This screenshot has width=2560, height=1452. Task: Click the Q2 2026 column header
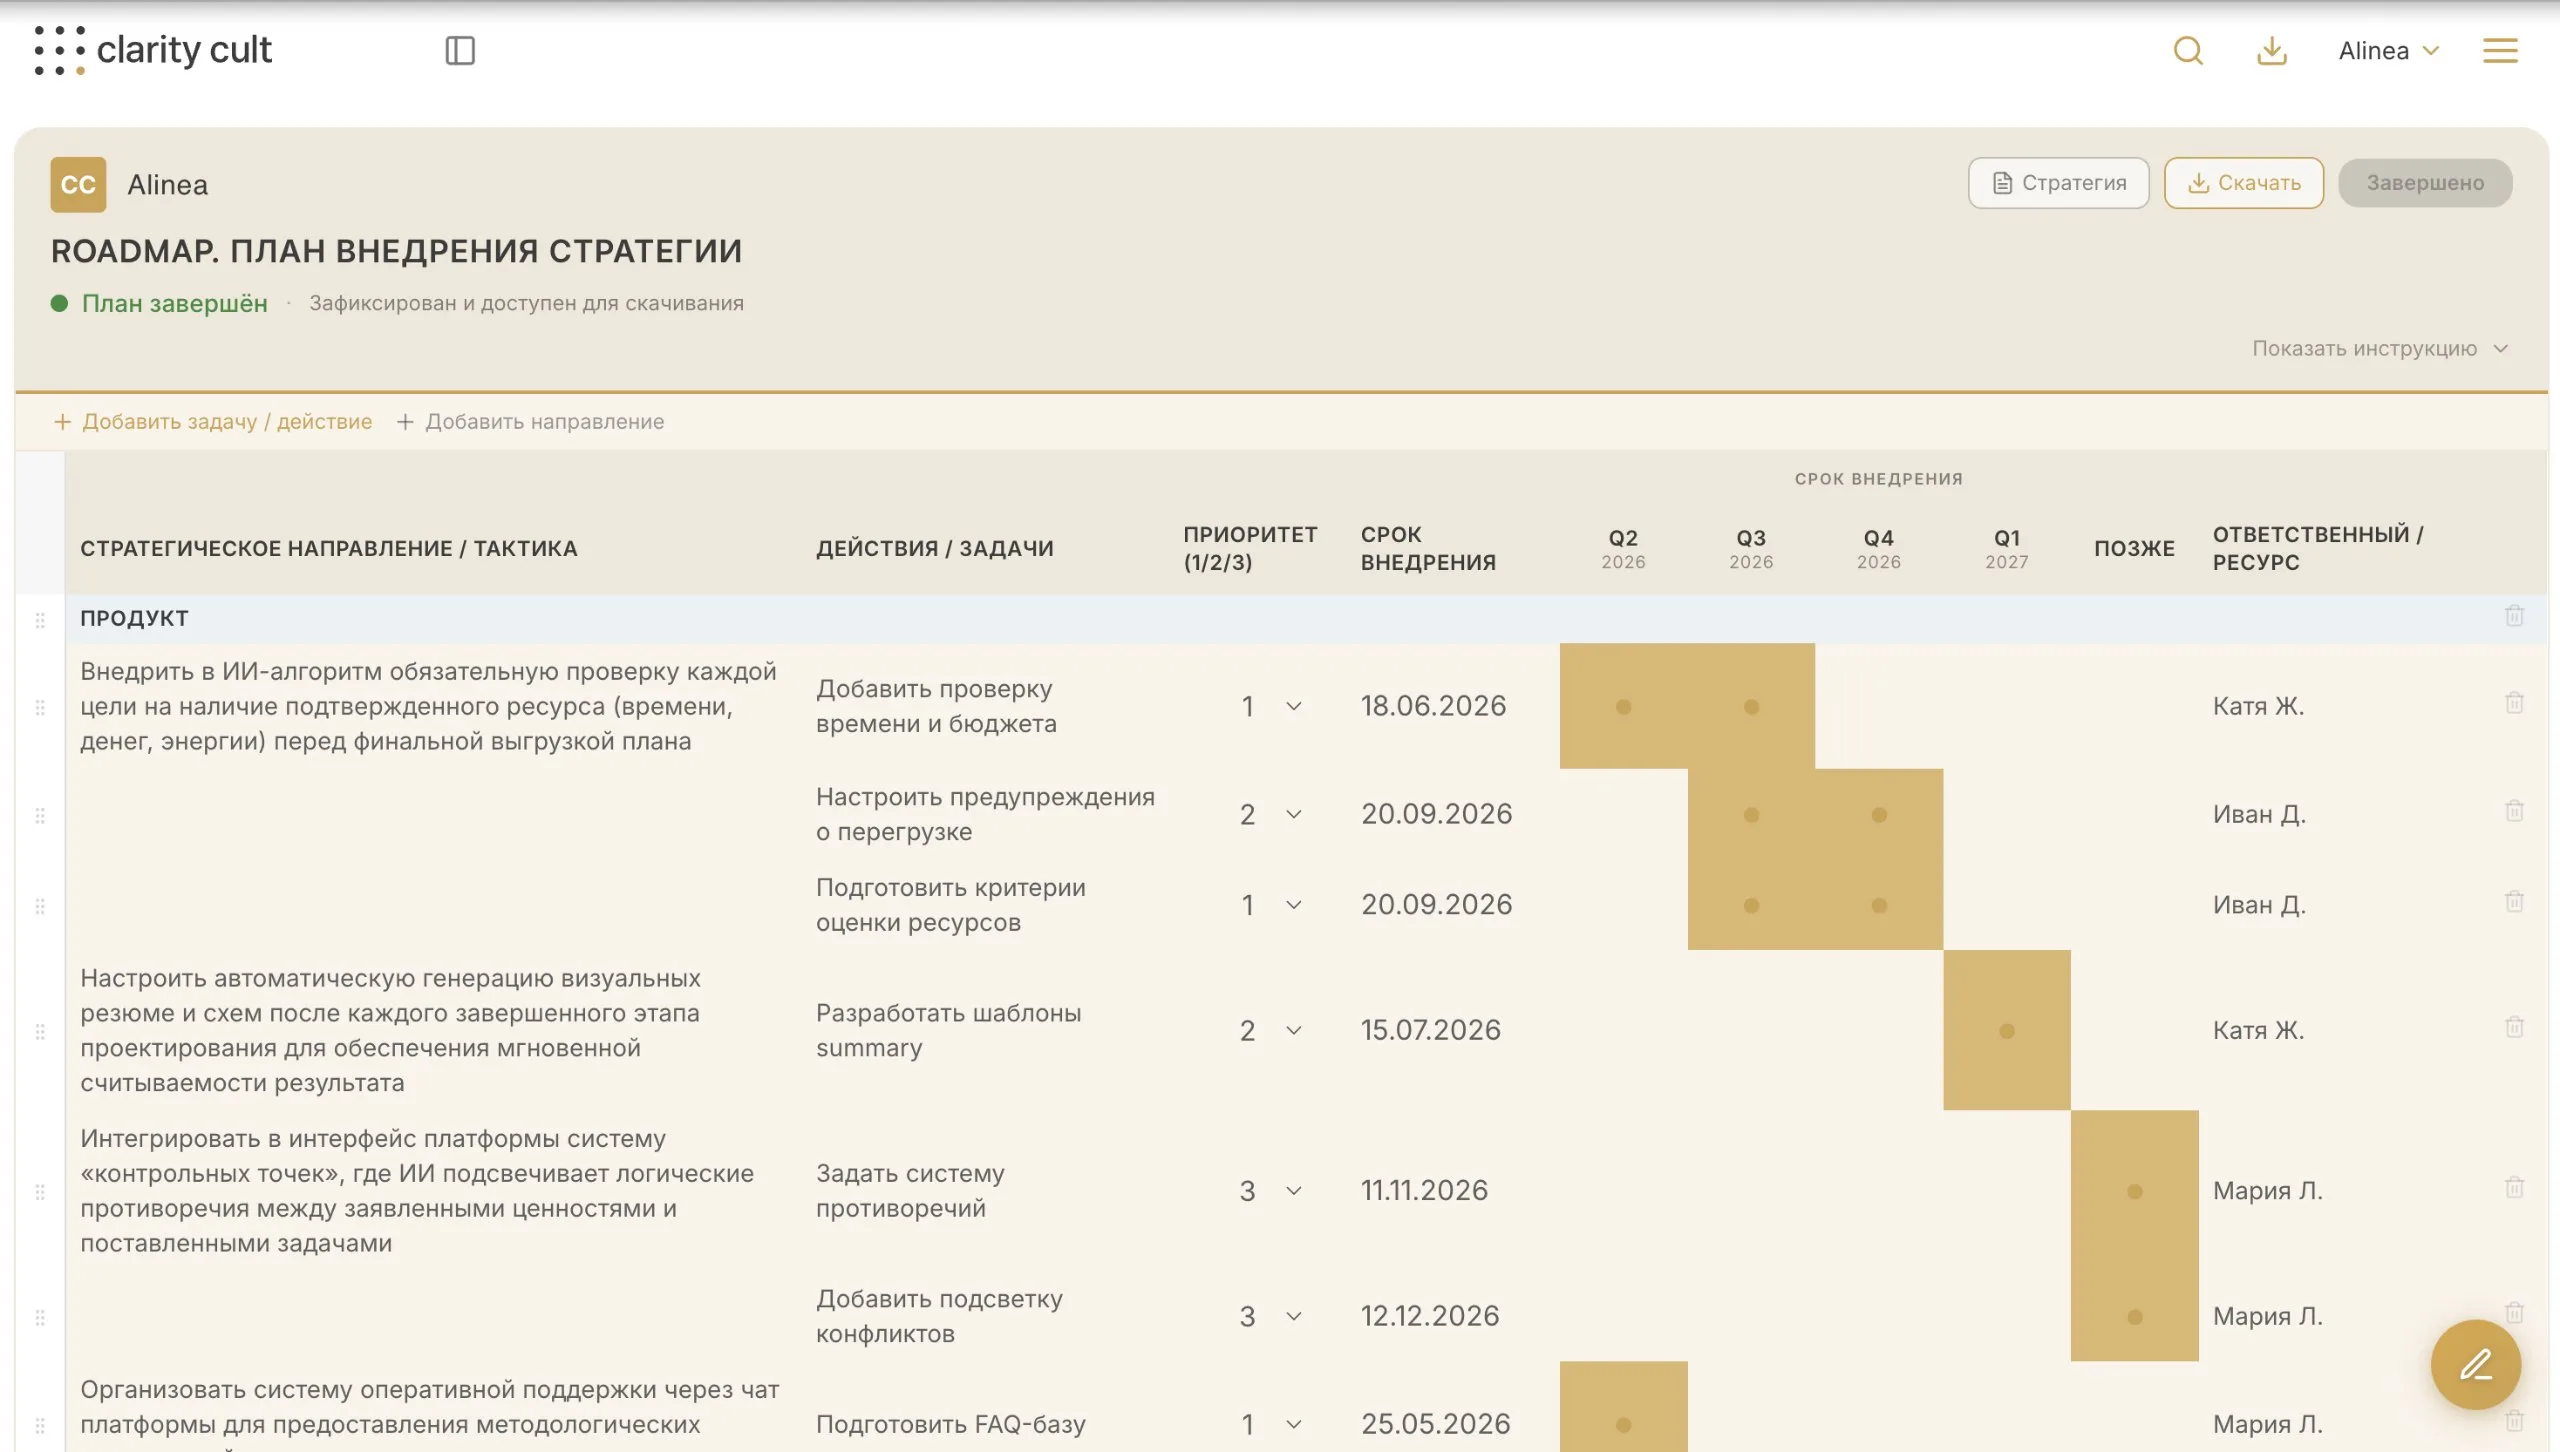pyautogui.click(x=1623, y=549)
